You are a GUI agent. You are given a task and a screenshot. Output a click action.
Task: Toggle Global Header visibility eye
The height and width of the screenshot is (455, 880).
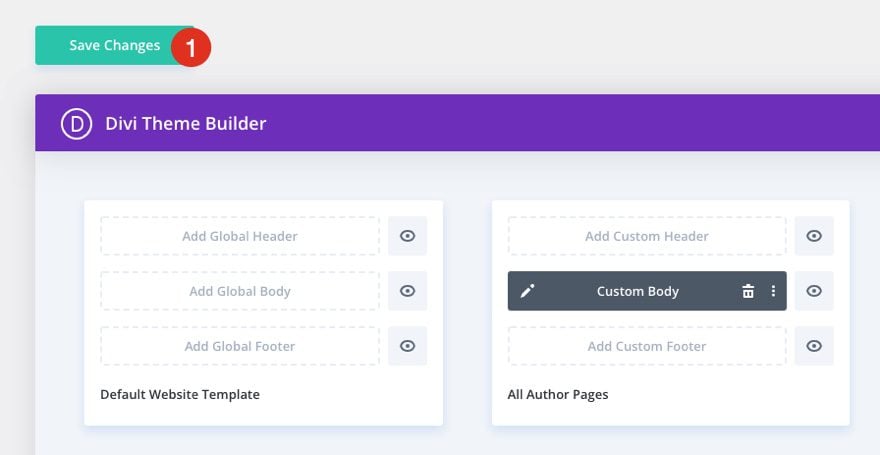pos(407,236)
